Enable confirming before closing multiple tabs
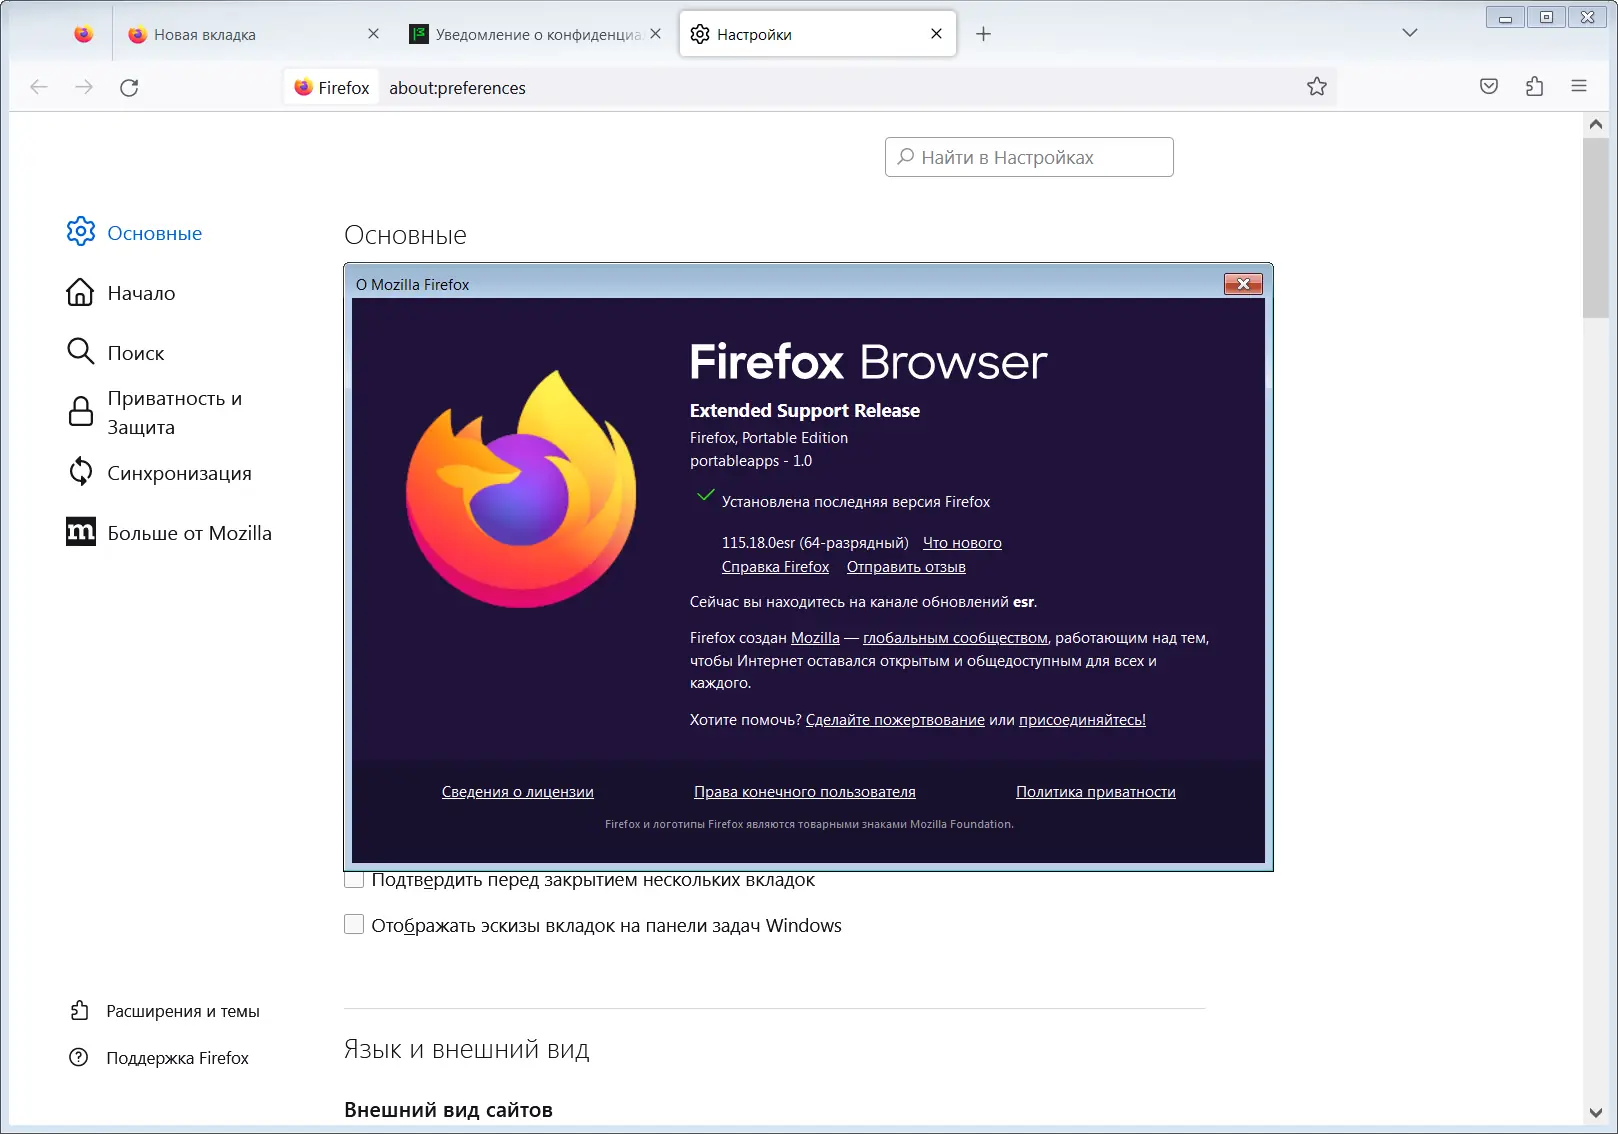The image size is (1618, 1134). (x=354, y=879)
